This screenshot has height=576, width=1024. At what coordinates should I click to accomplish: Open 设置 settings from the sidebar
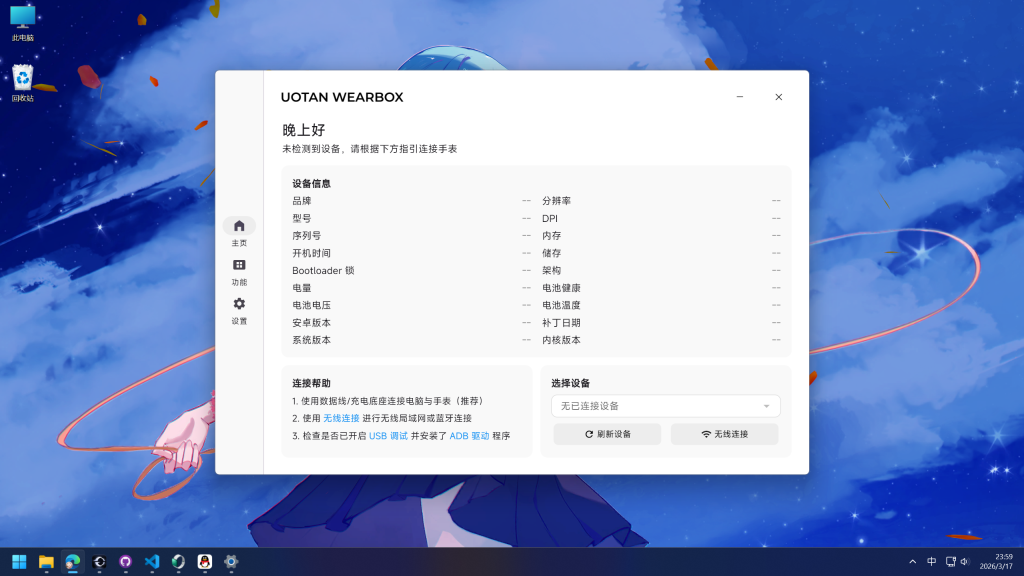pyautogui.click(x=239, y=310)
